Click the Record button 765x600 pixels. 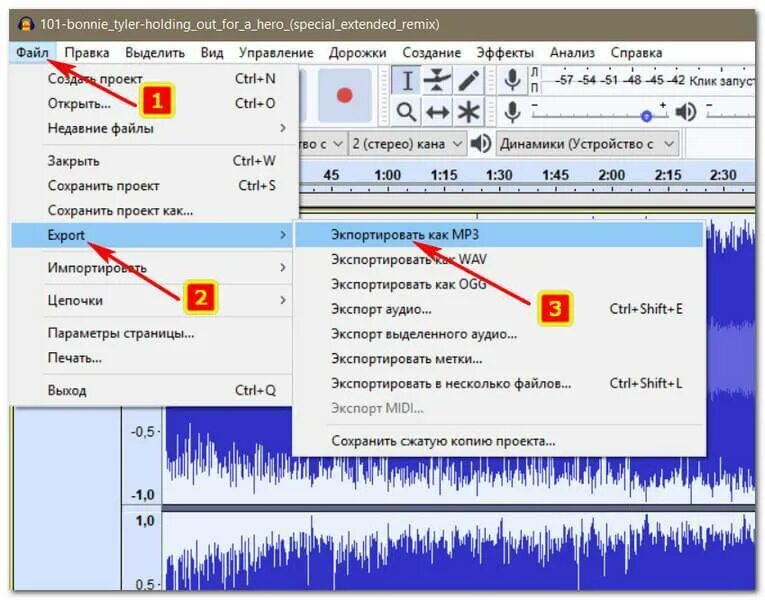344,95
